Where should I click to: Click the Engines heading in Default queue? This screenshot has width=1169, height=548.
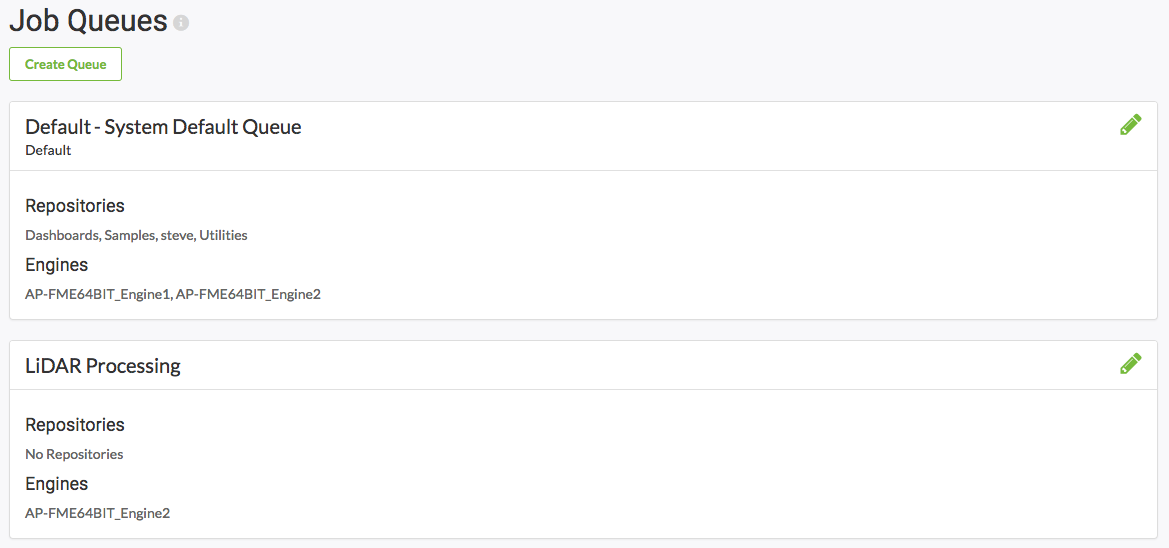coord(57,265)
